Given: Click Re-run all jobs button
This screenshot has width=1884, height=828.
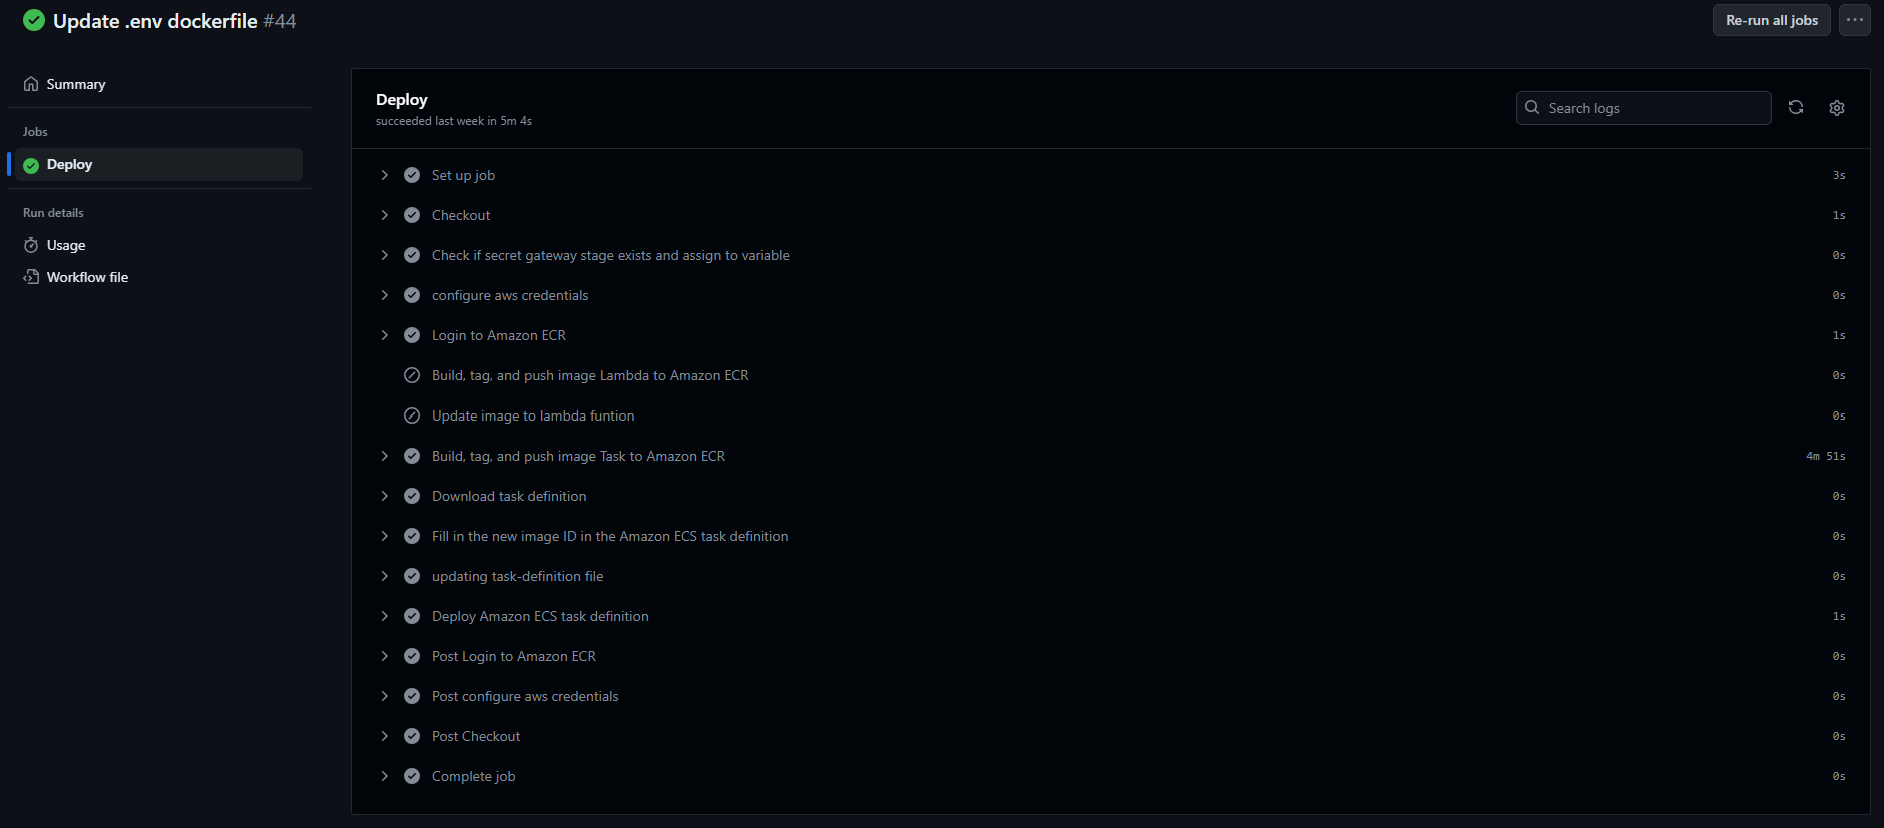Looking at the screenshot, I should [1771, 20].
